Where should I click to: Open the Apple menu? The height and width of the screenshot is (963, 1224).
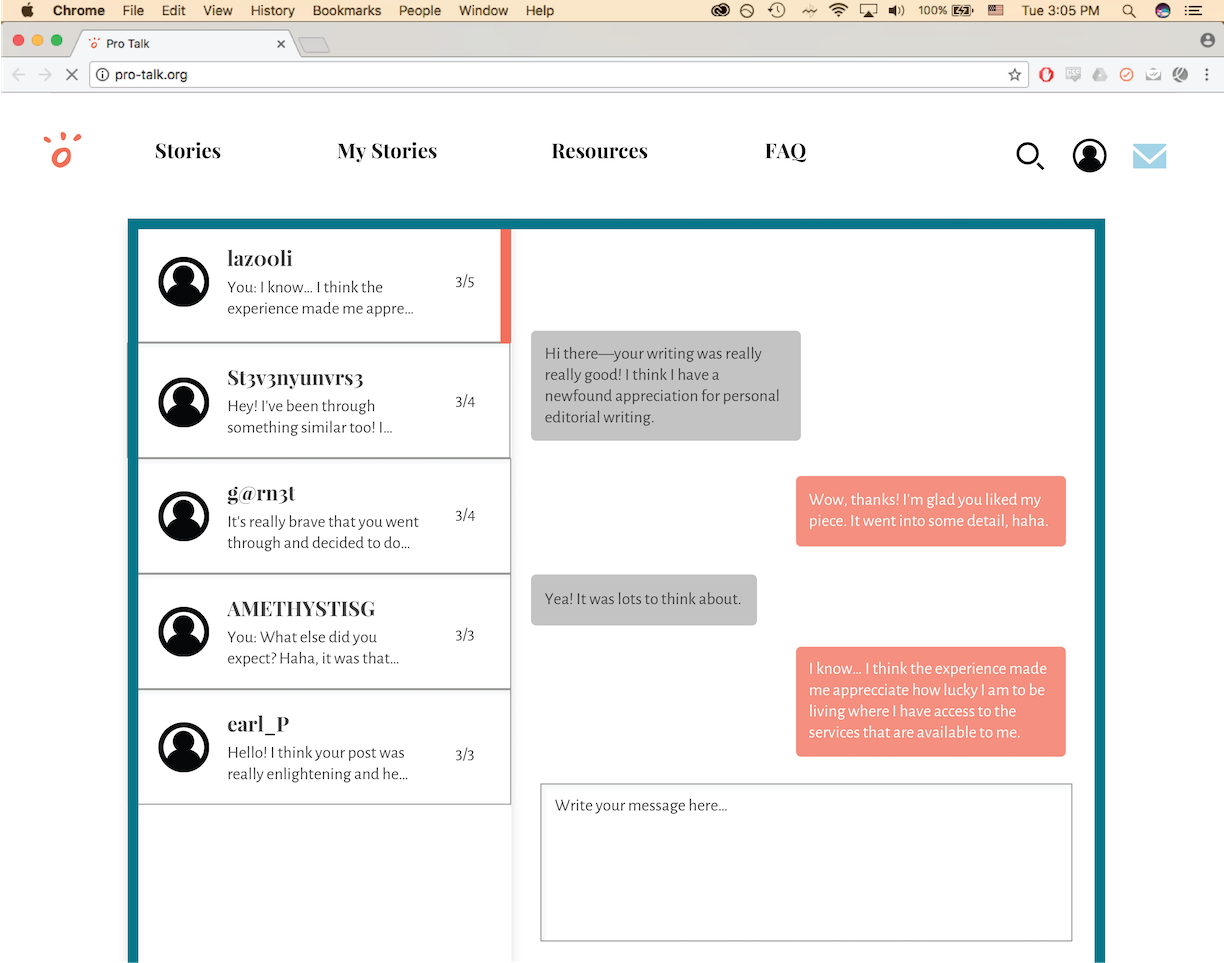point(27,10)
